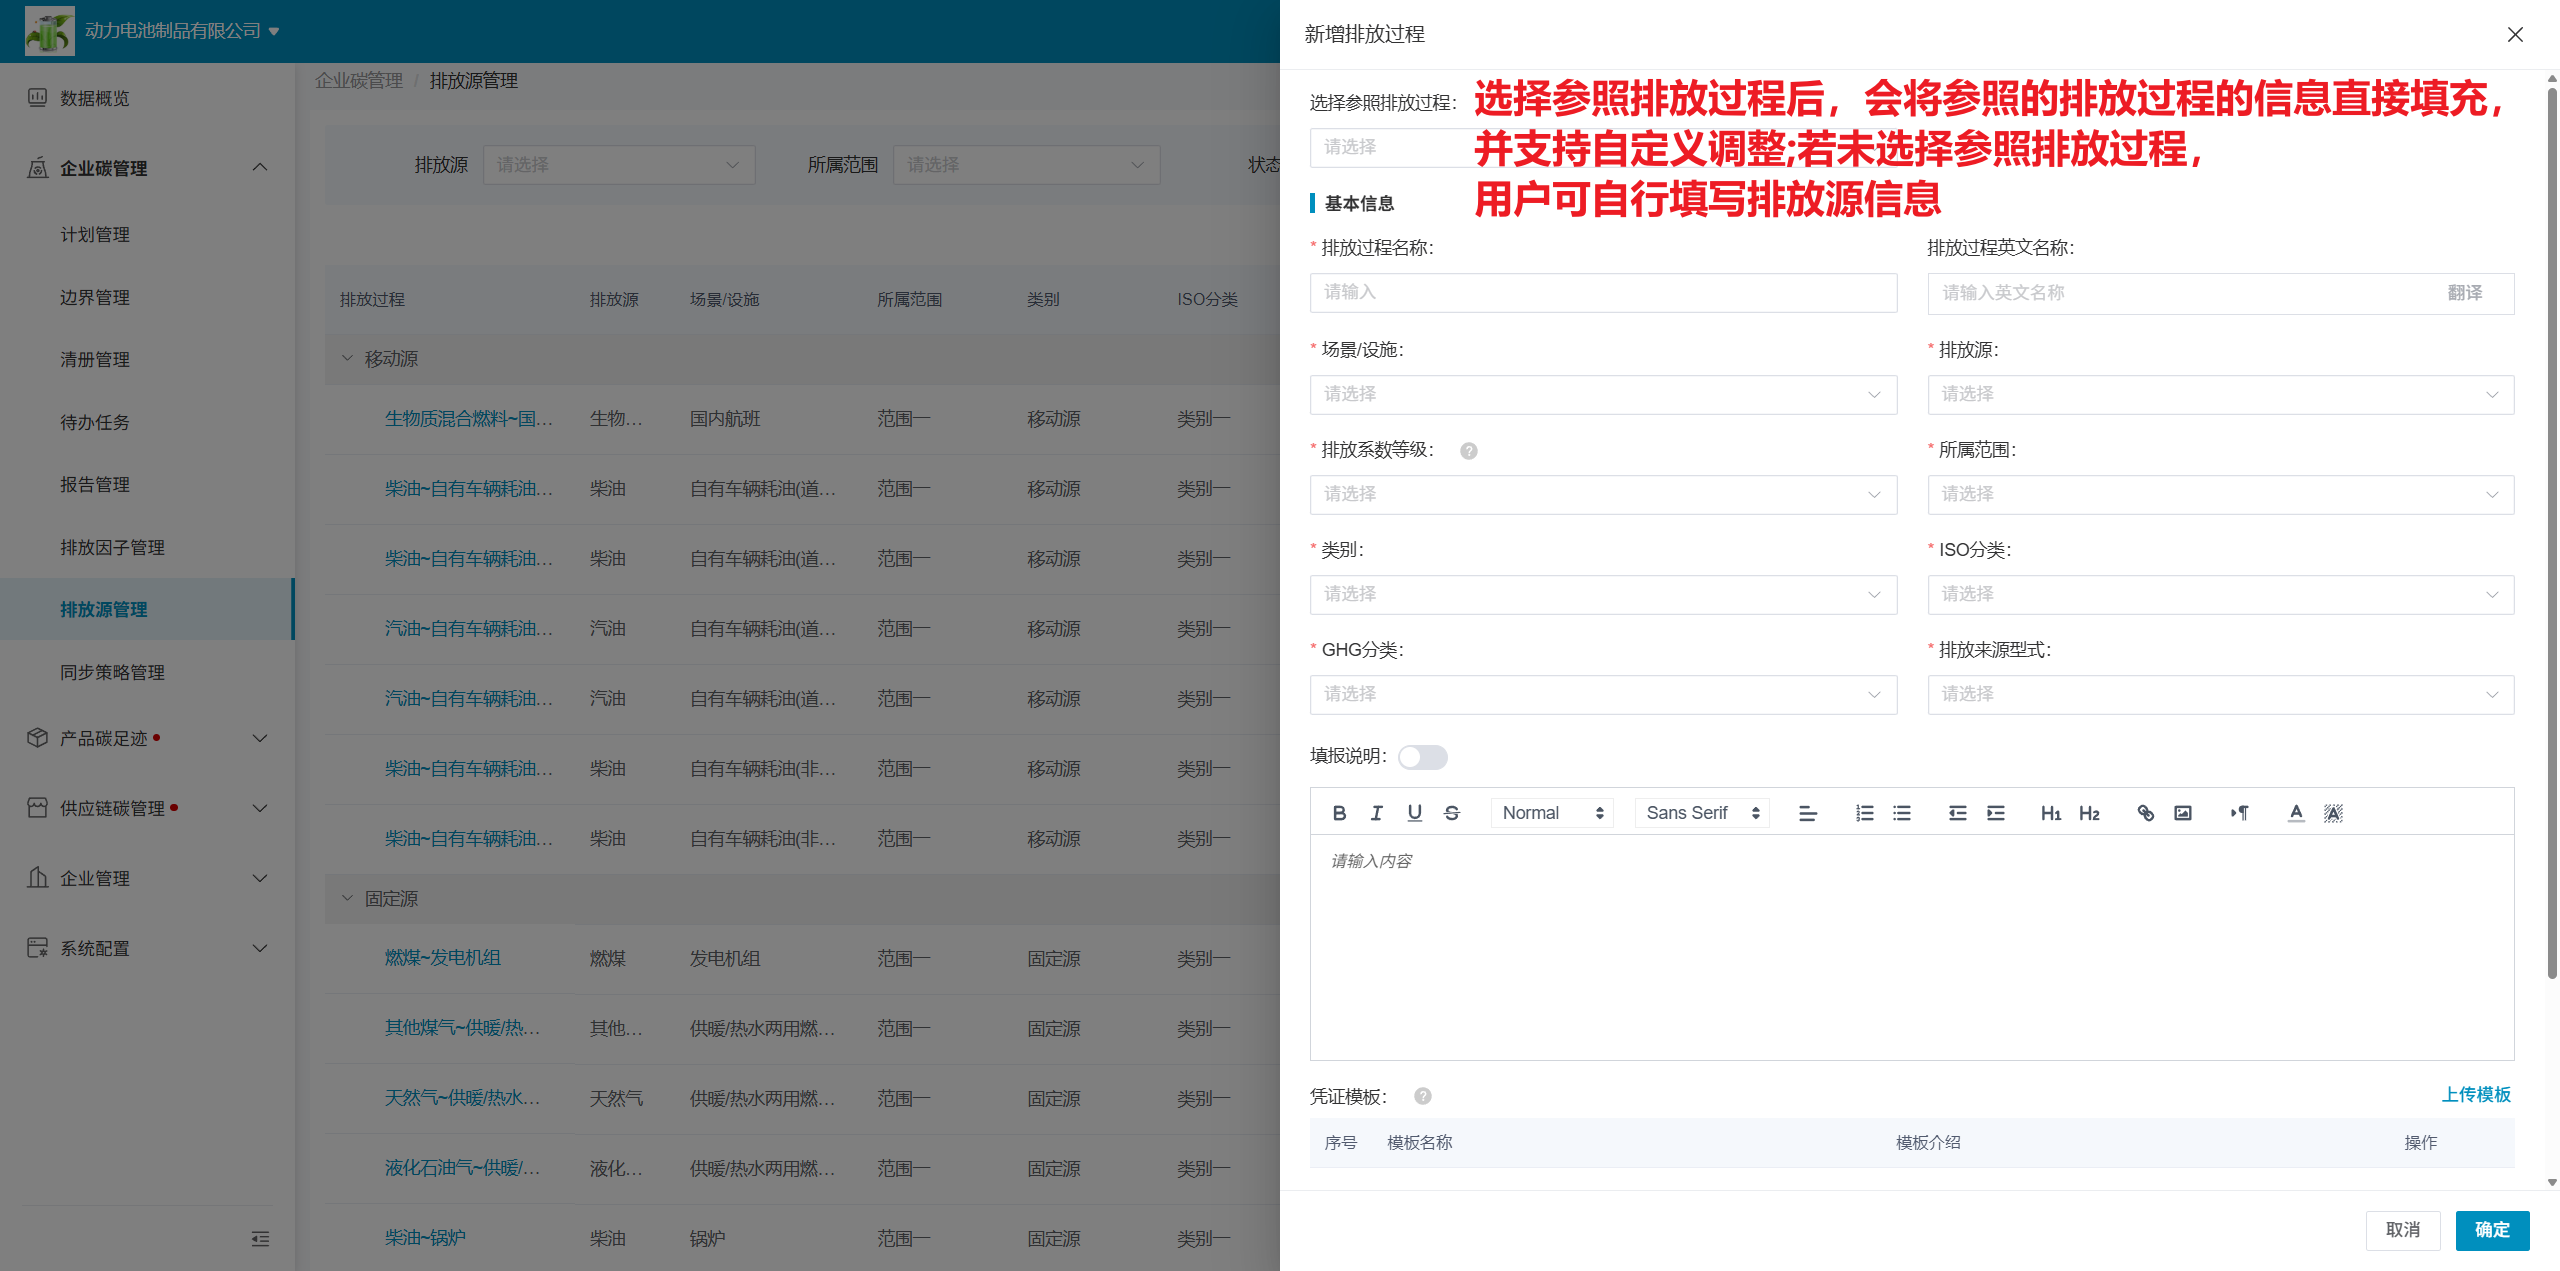The image size is (2560, 1271).
Task: Click the H1 heading icon
Action: pos(2051,813)
